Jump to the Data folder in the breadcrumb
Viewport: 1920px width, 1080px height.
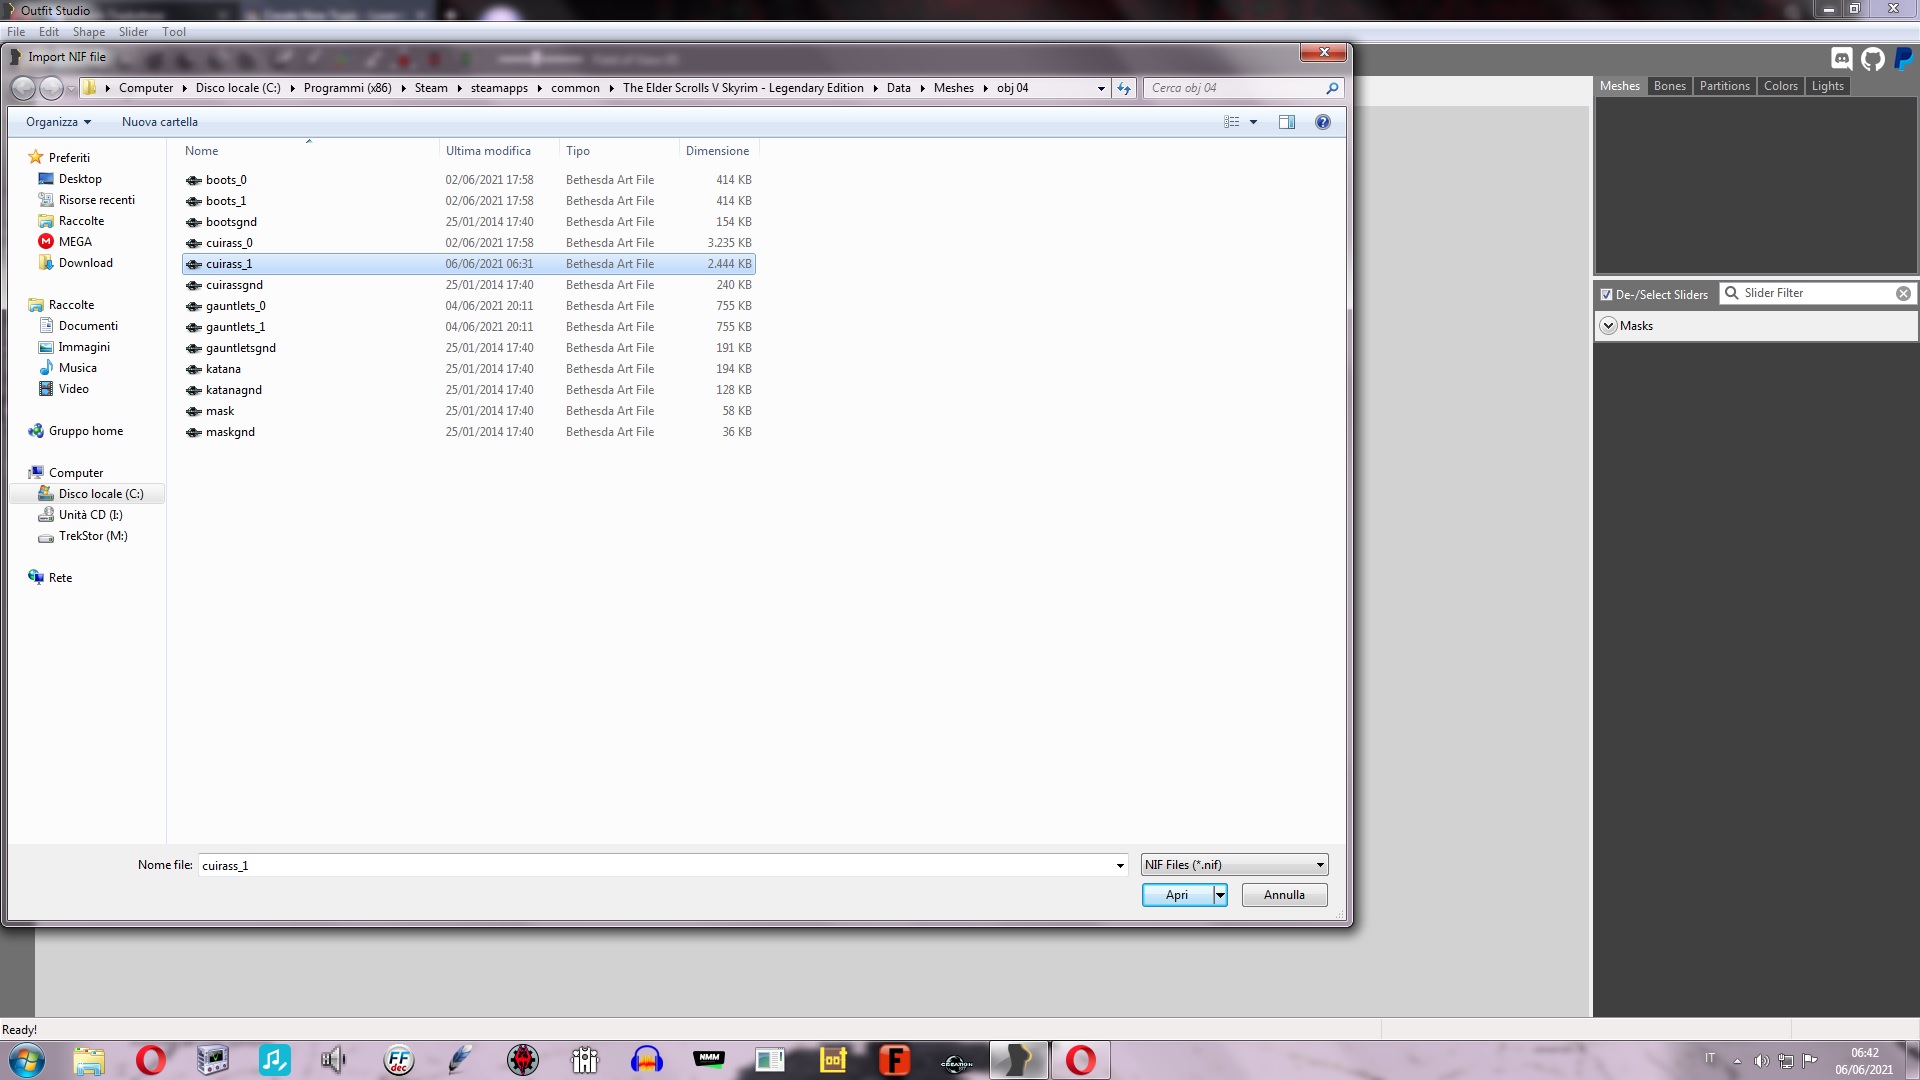click(898, 88)
